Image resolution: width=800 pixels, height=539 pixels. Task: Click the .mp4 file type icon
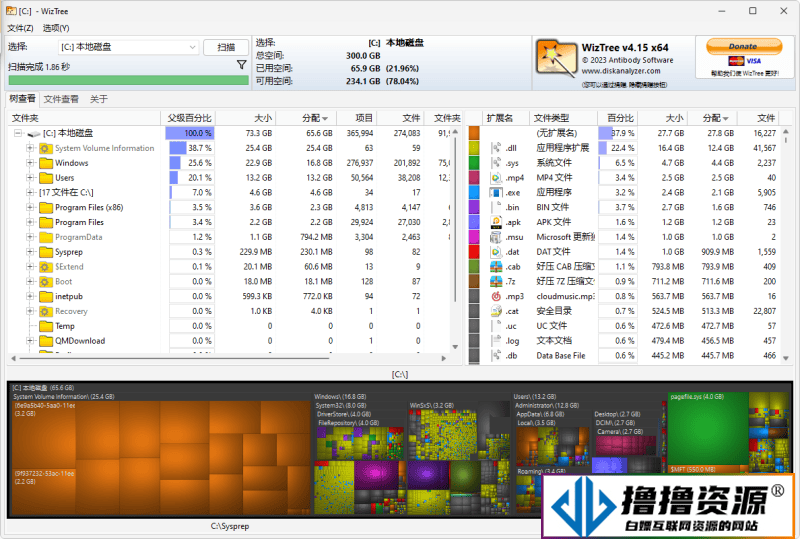496,178
